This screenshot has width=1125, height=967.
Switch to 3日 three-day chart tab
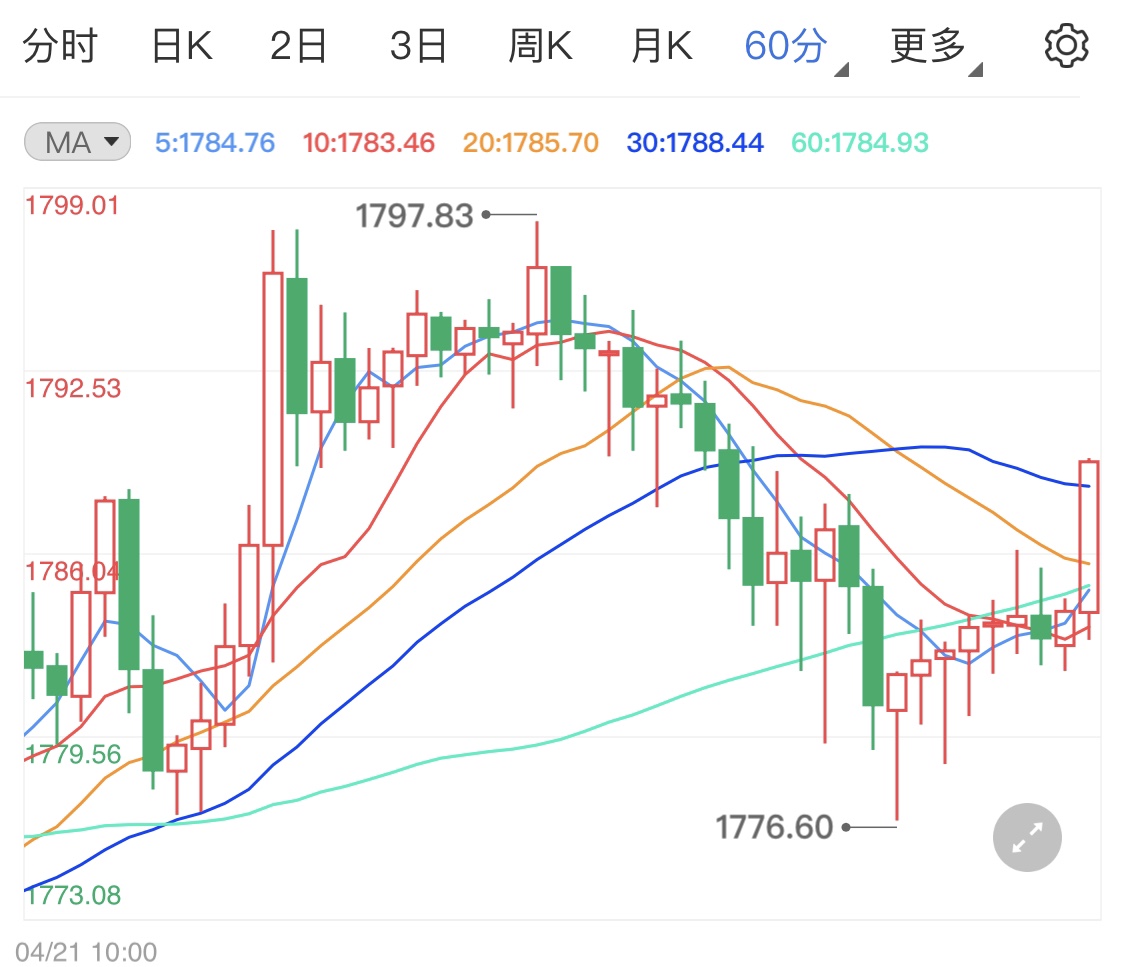pos(418,46)
